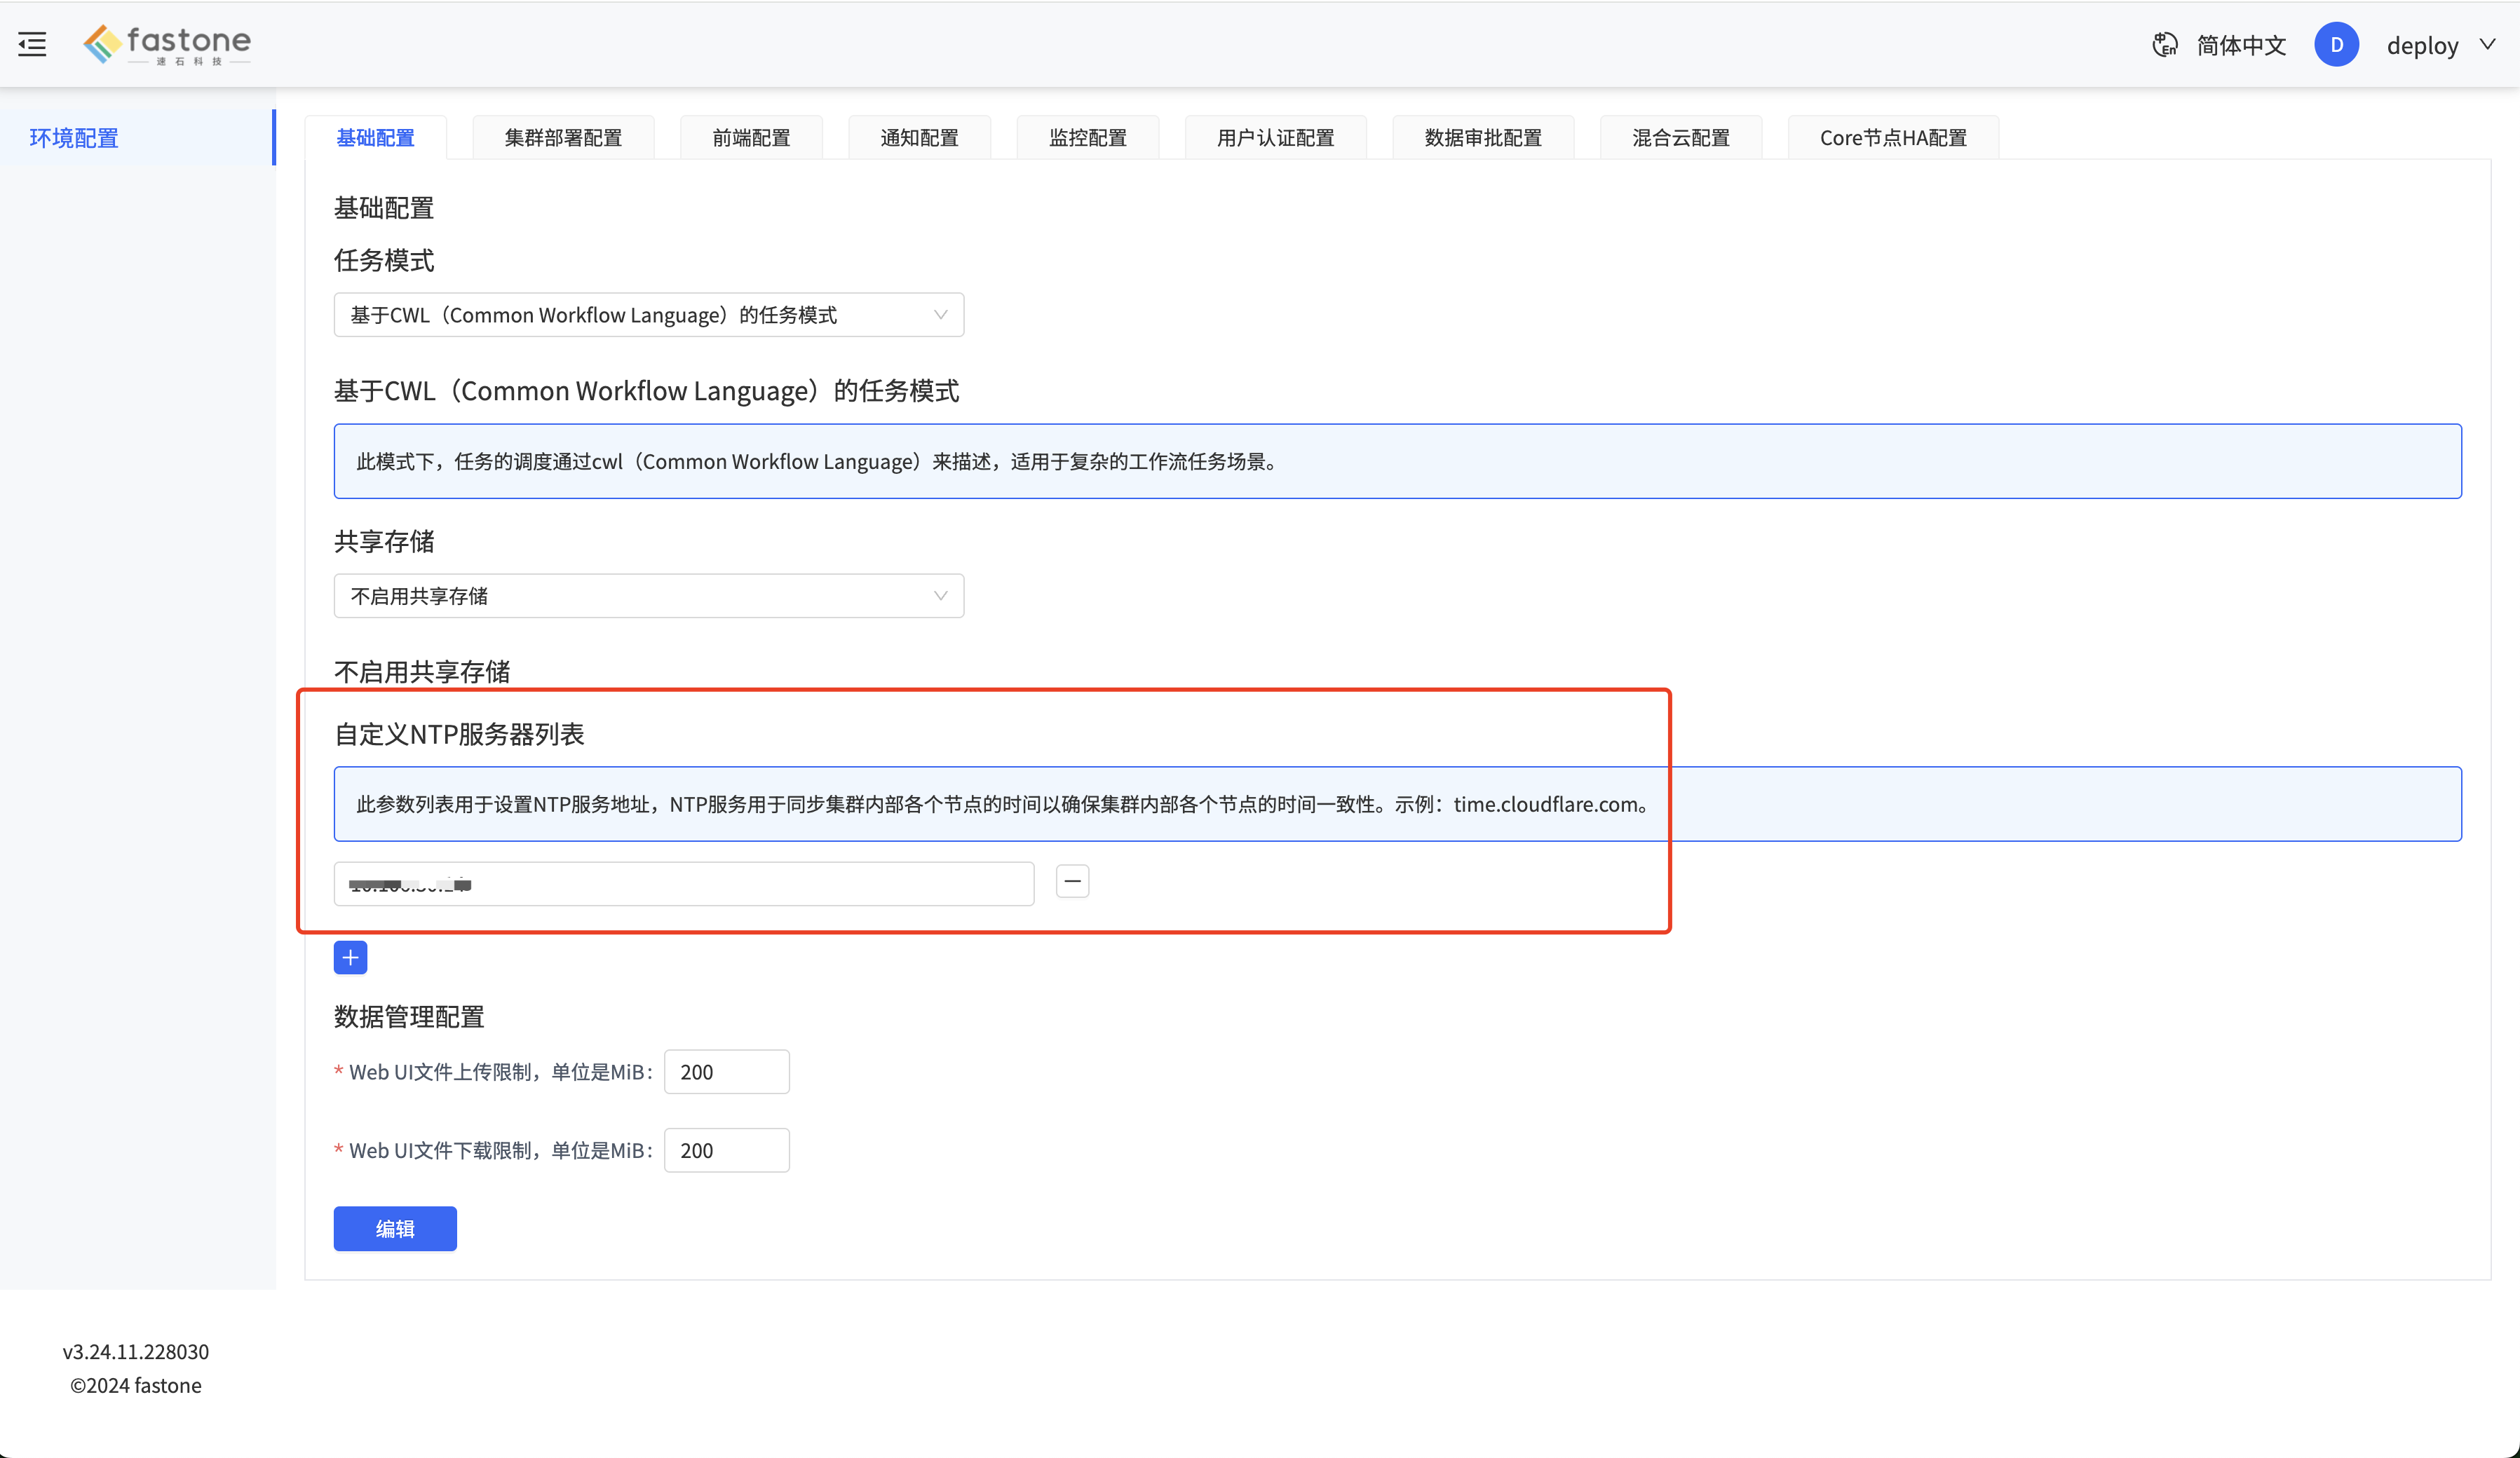Click the blue D user avatar

pyautogui.click(x=2336, y=45)
